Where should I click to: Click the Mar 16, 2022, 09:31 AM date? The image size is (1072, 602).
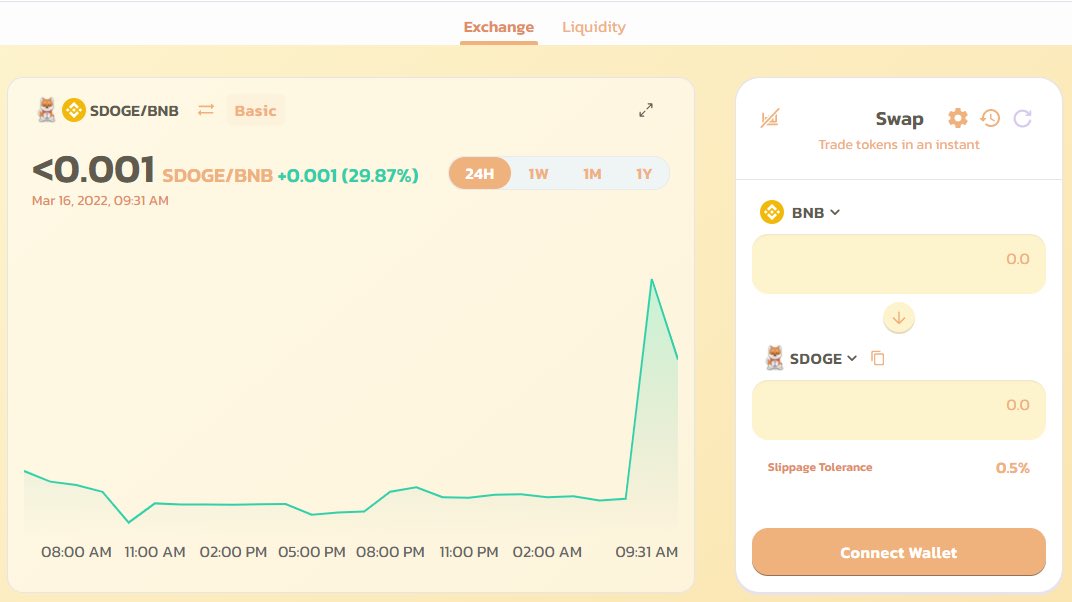tap(100, 201)
